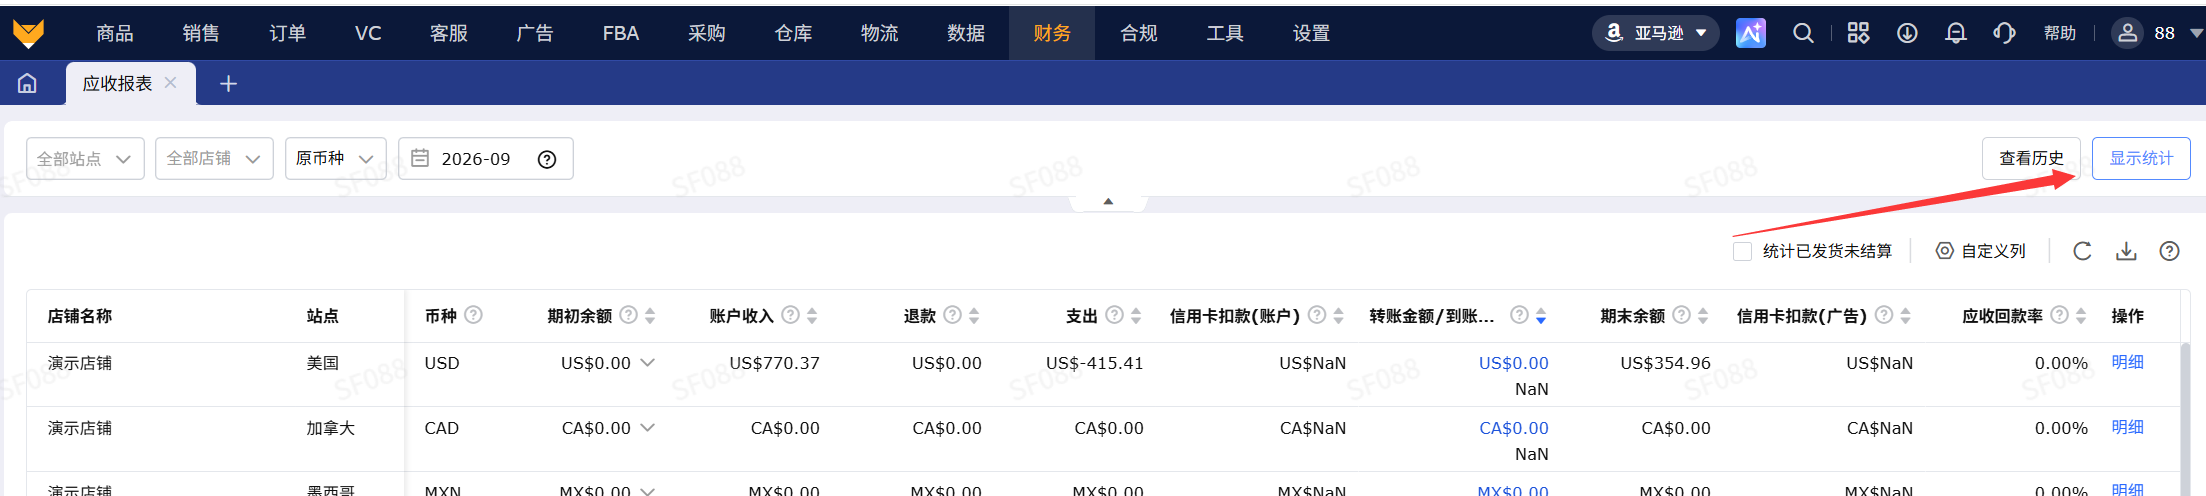Viewport: 2206px width, 496px height.
Task: Open 原币种 currency dropdown
Action: (x=335, y=159)
